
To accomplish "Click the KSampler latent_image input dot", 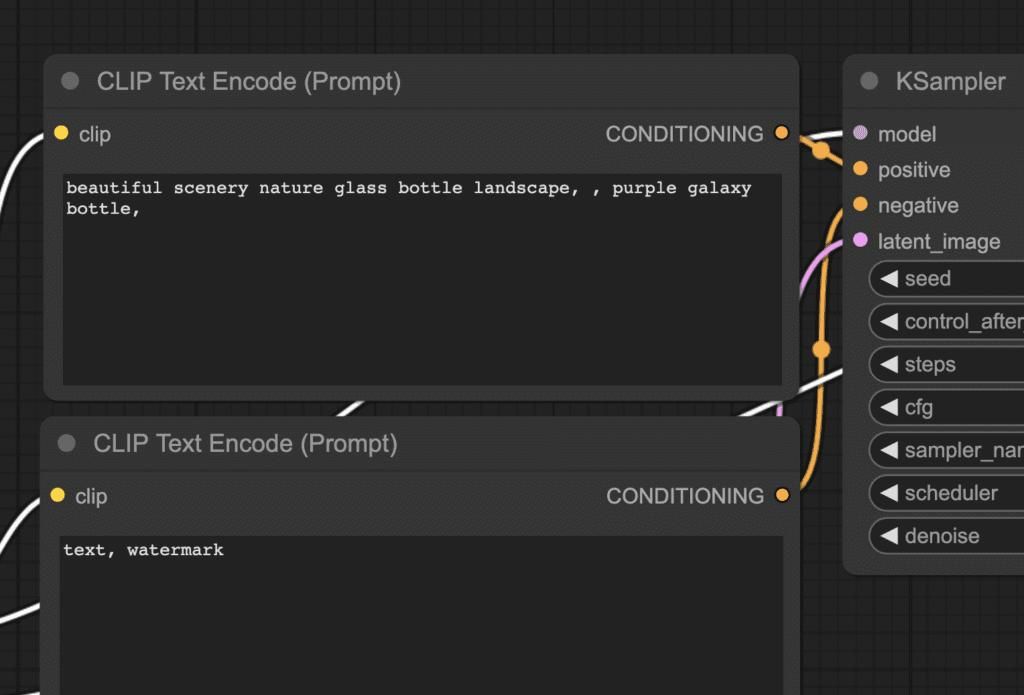I will 860,241.
